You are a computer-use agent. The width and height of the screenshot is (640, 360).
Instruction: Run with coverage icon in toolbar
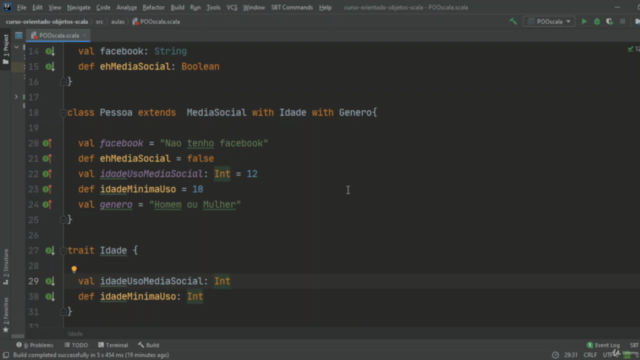click(609, 21)
